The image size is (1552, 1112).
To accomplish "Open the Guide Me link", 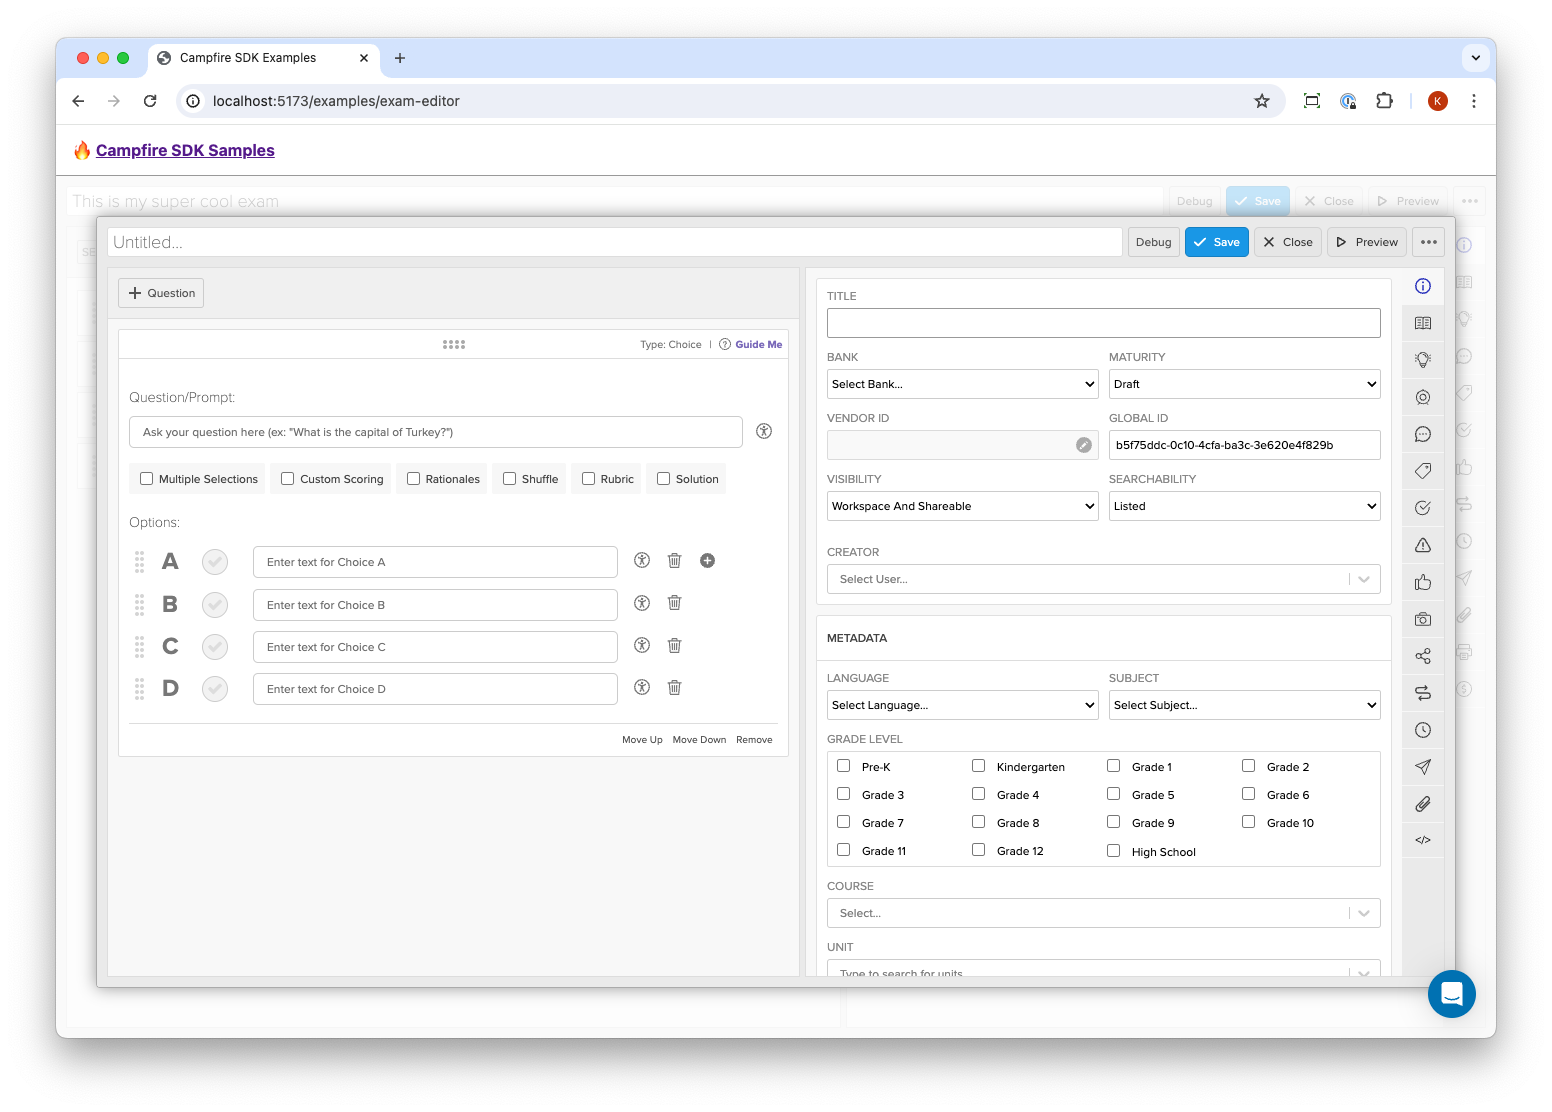I will (758, 344).
